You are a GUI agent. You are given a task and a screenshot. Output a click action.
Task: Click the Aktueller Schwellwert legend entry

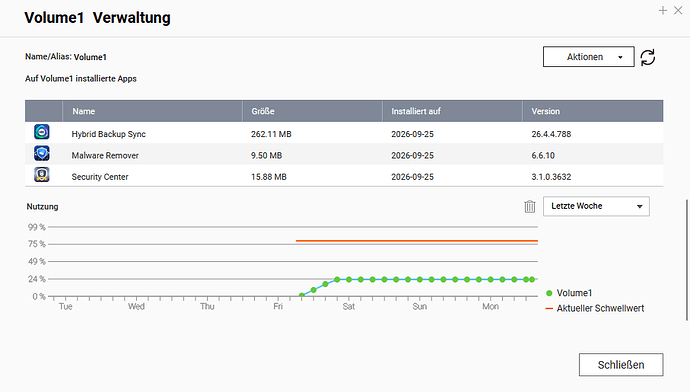595,308
